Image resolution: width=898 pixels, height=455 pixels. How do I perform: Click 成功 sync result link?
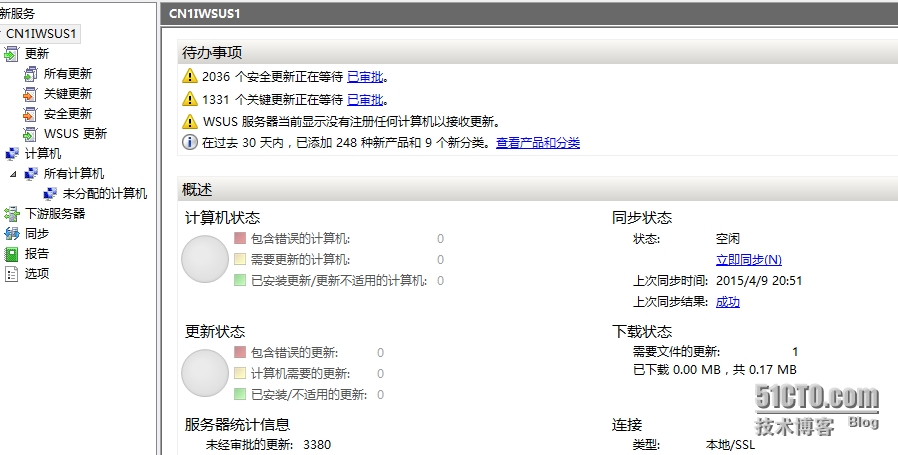click(x=728, y=302)
